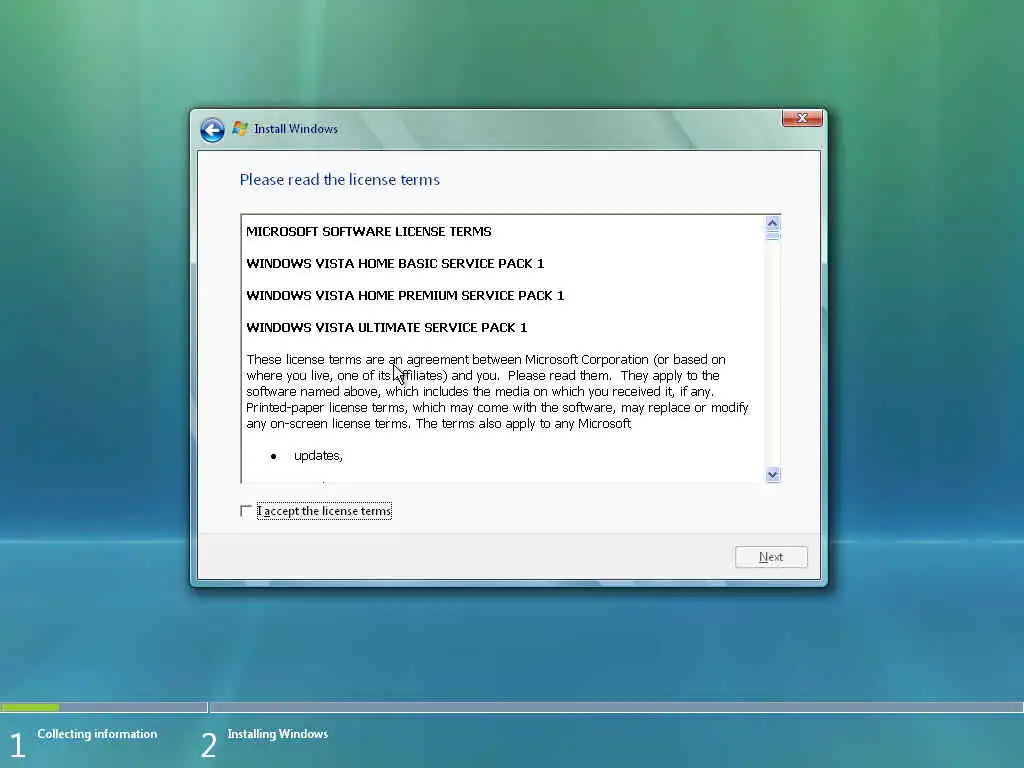The width and height of the screenshot is (1024, 768).
Task: Click the I accept the license terms label
Action: [325, 511]
